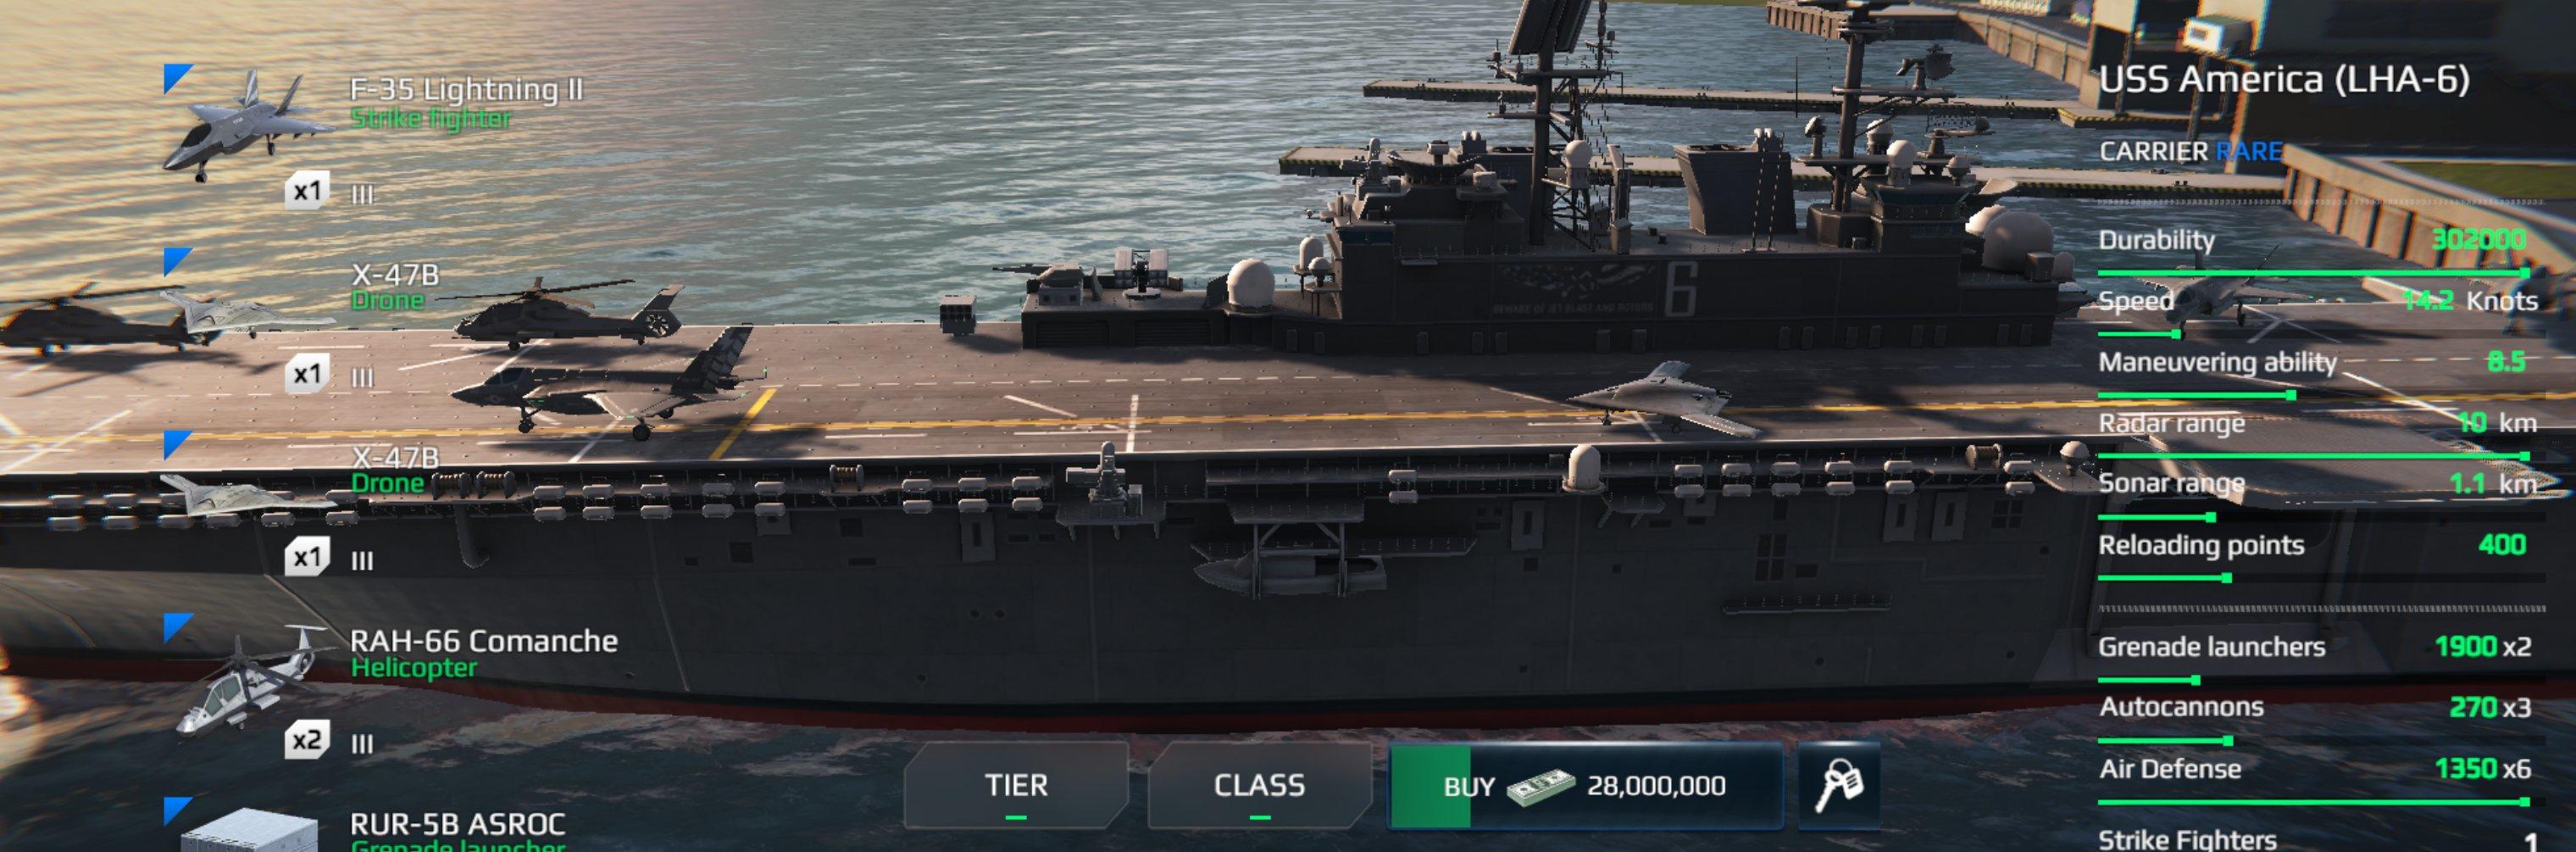Select the RUR-5B ASROC launcher icon
This screenshot has height=852, width=2576.
pos(250,830)
